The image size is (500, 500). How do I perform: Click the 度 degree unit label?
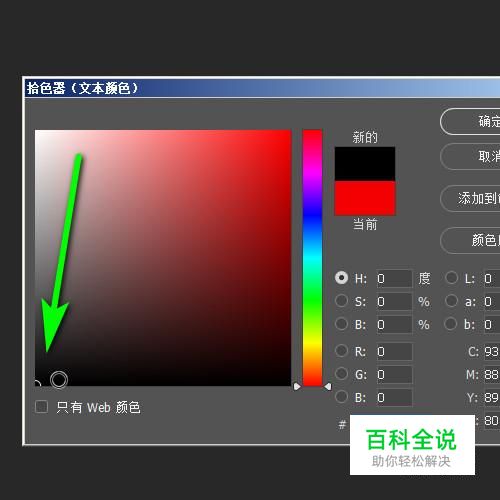pyautogui.click(x=424, y=278)
